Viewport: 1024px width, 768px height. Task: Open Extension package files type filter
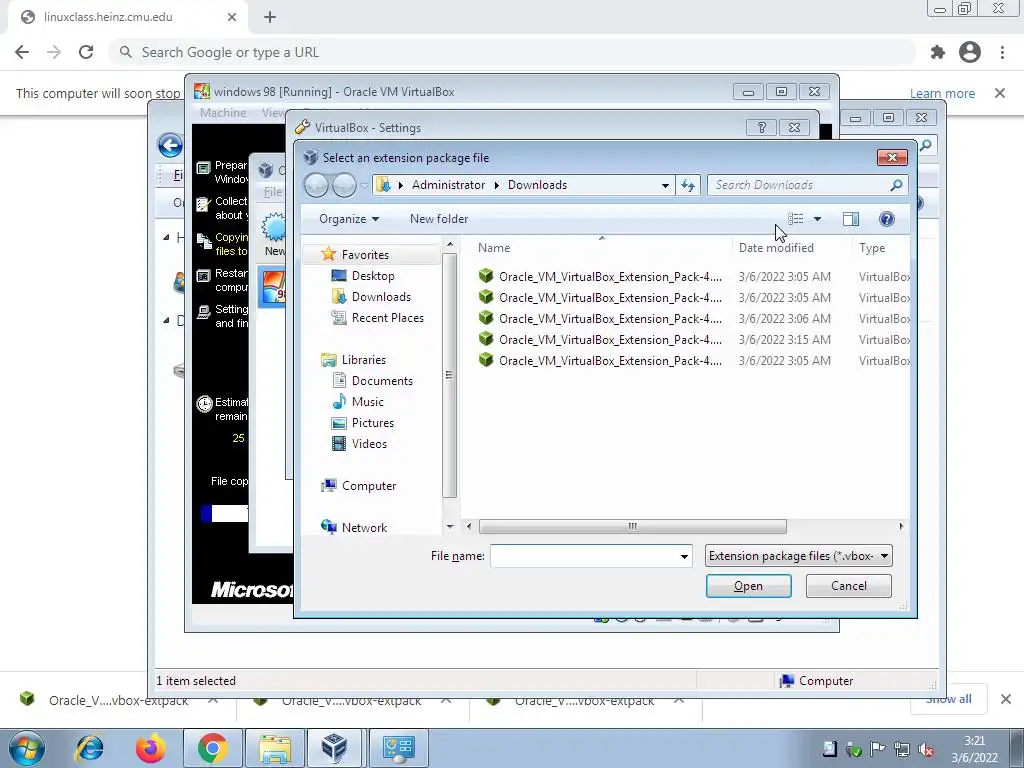click(x=799, y=556)
